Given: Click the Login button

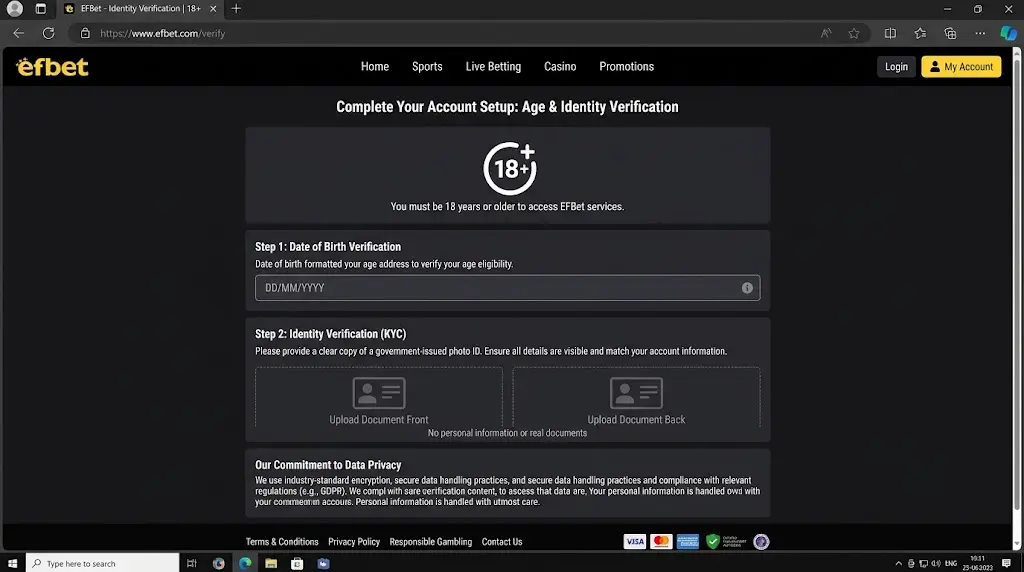Looking at the screenshot, I should 896,67.
